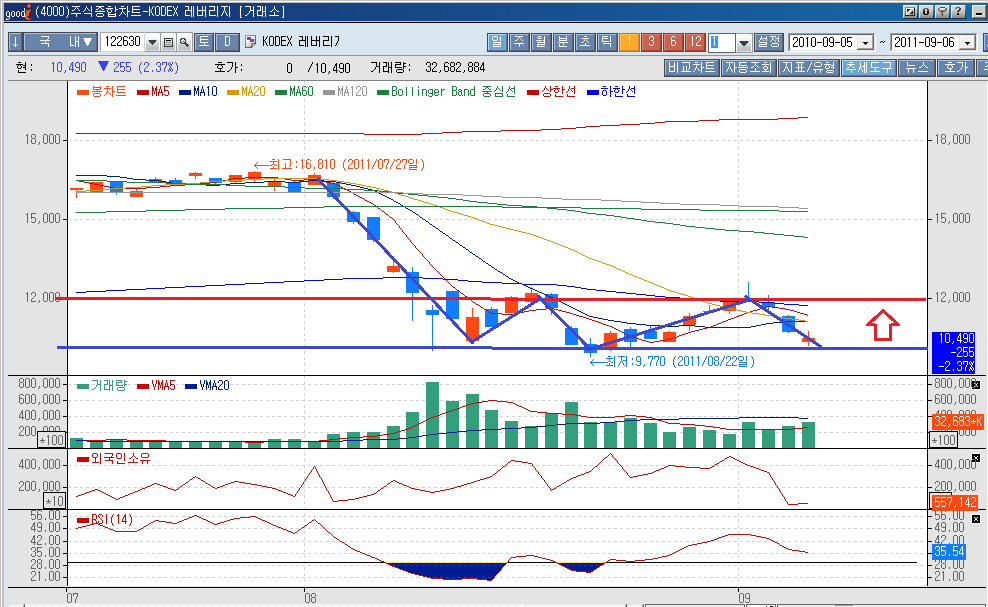The width and height of the screenshot is (988, 607).
Task: Click the VMA5 legend label
Action: 163,386
